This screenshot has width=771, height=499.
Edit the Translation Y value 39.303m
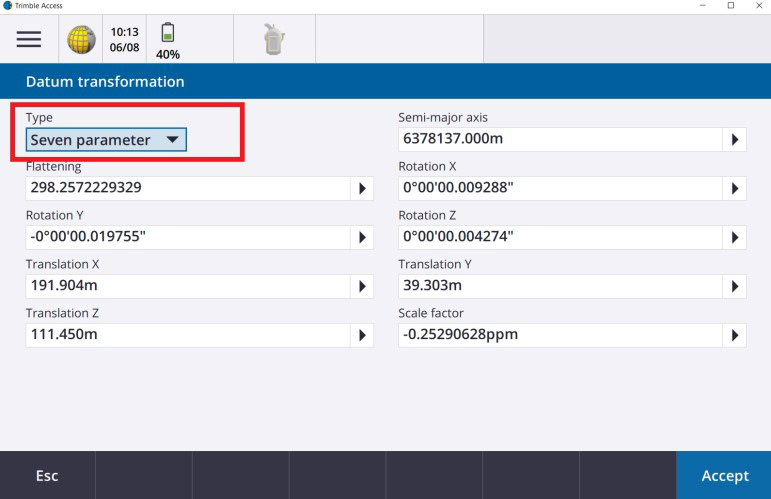[561, 286]
